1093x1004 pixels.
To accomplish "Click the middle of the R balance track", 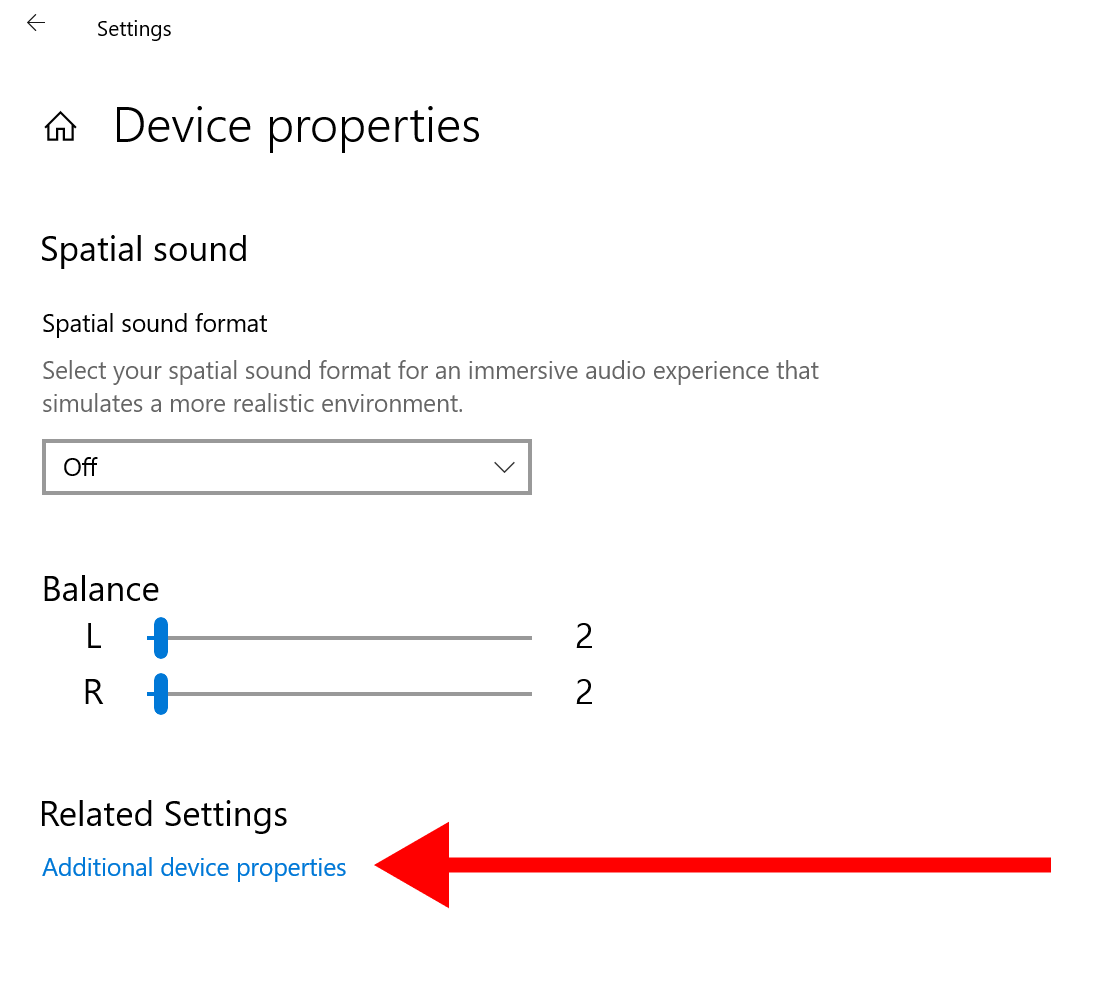I will (x=345, y=693).
